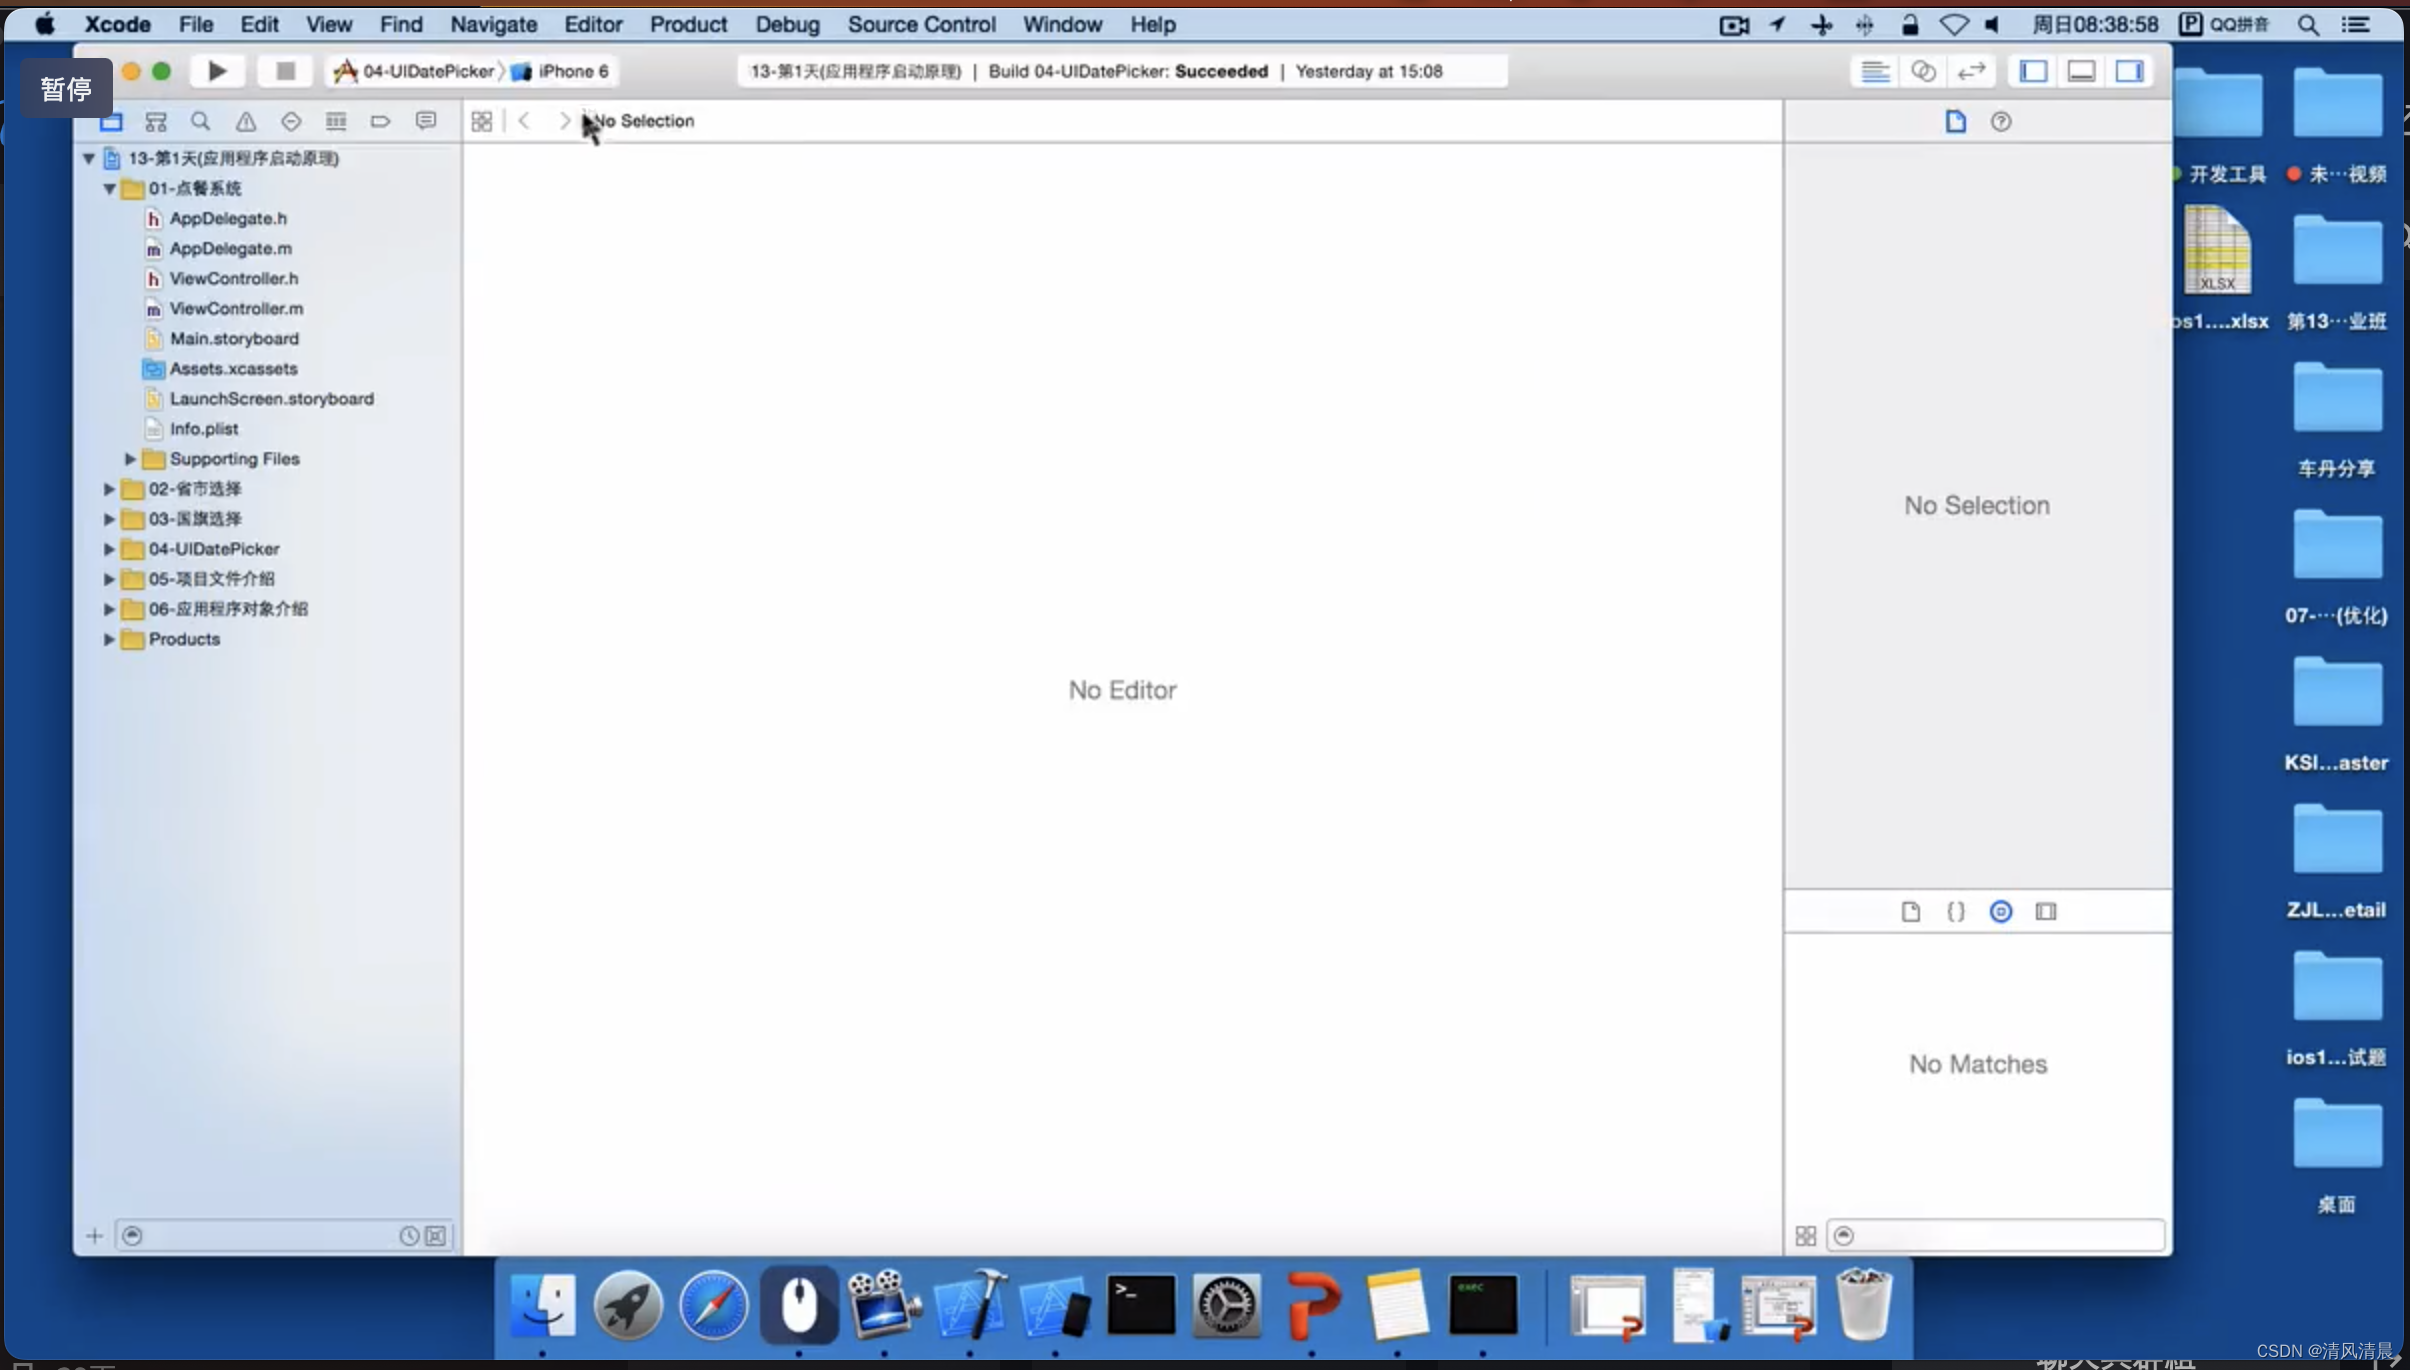The image size is (2410, 1370).
Task: Open the Debug menu
Action: tap(787, 24)
